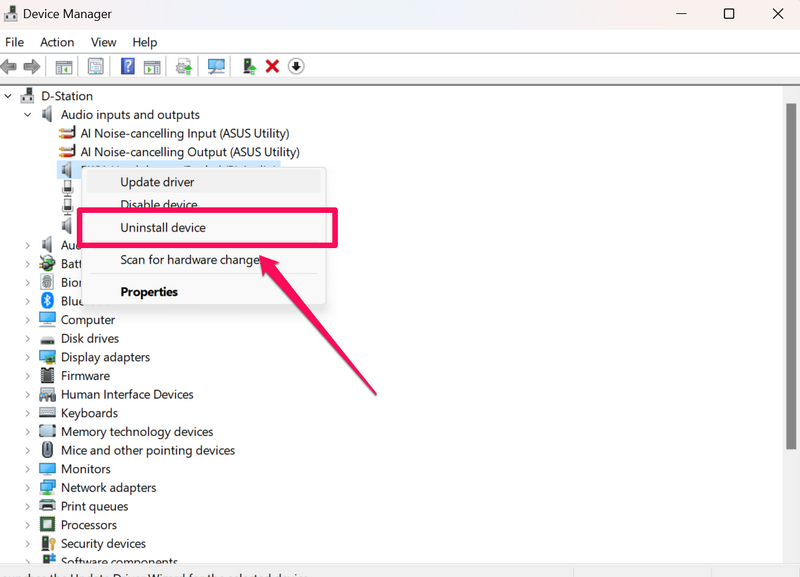Screen dimensions: 800x577
Task: Click the scan for hardware changes monitor icon
Action: (x=216, y=67)
